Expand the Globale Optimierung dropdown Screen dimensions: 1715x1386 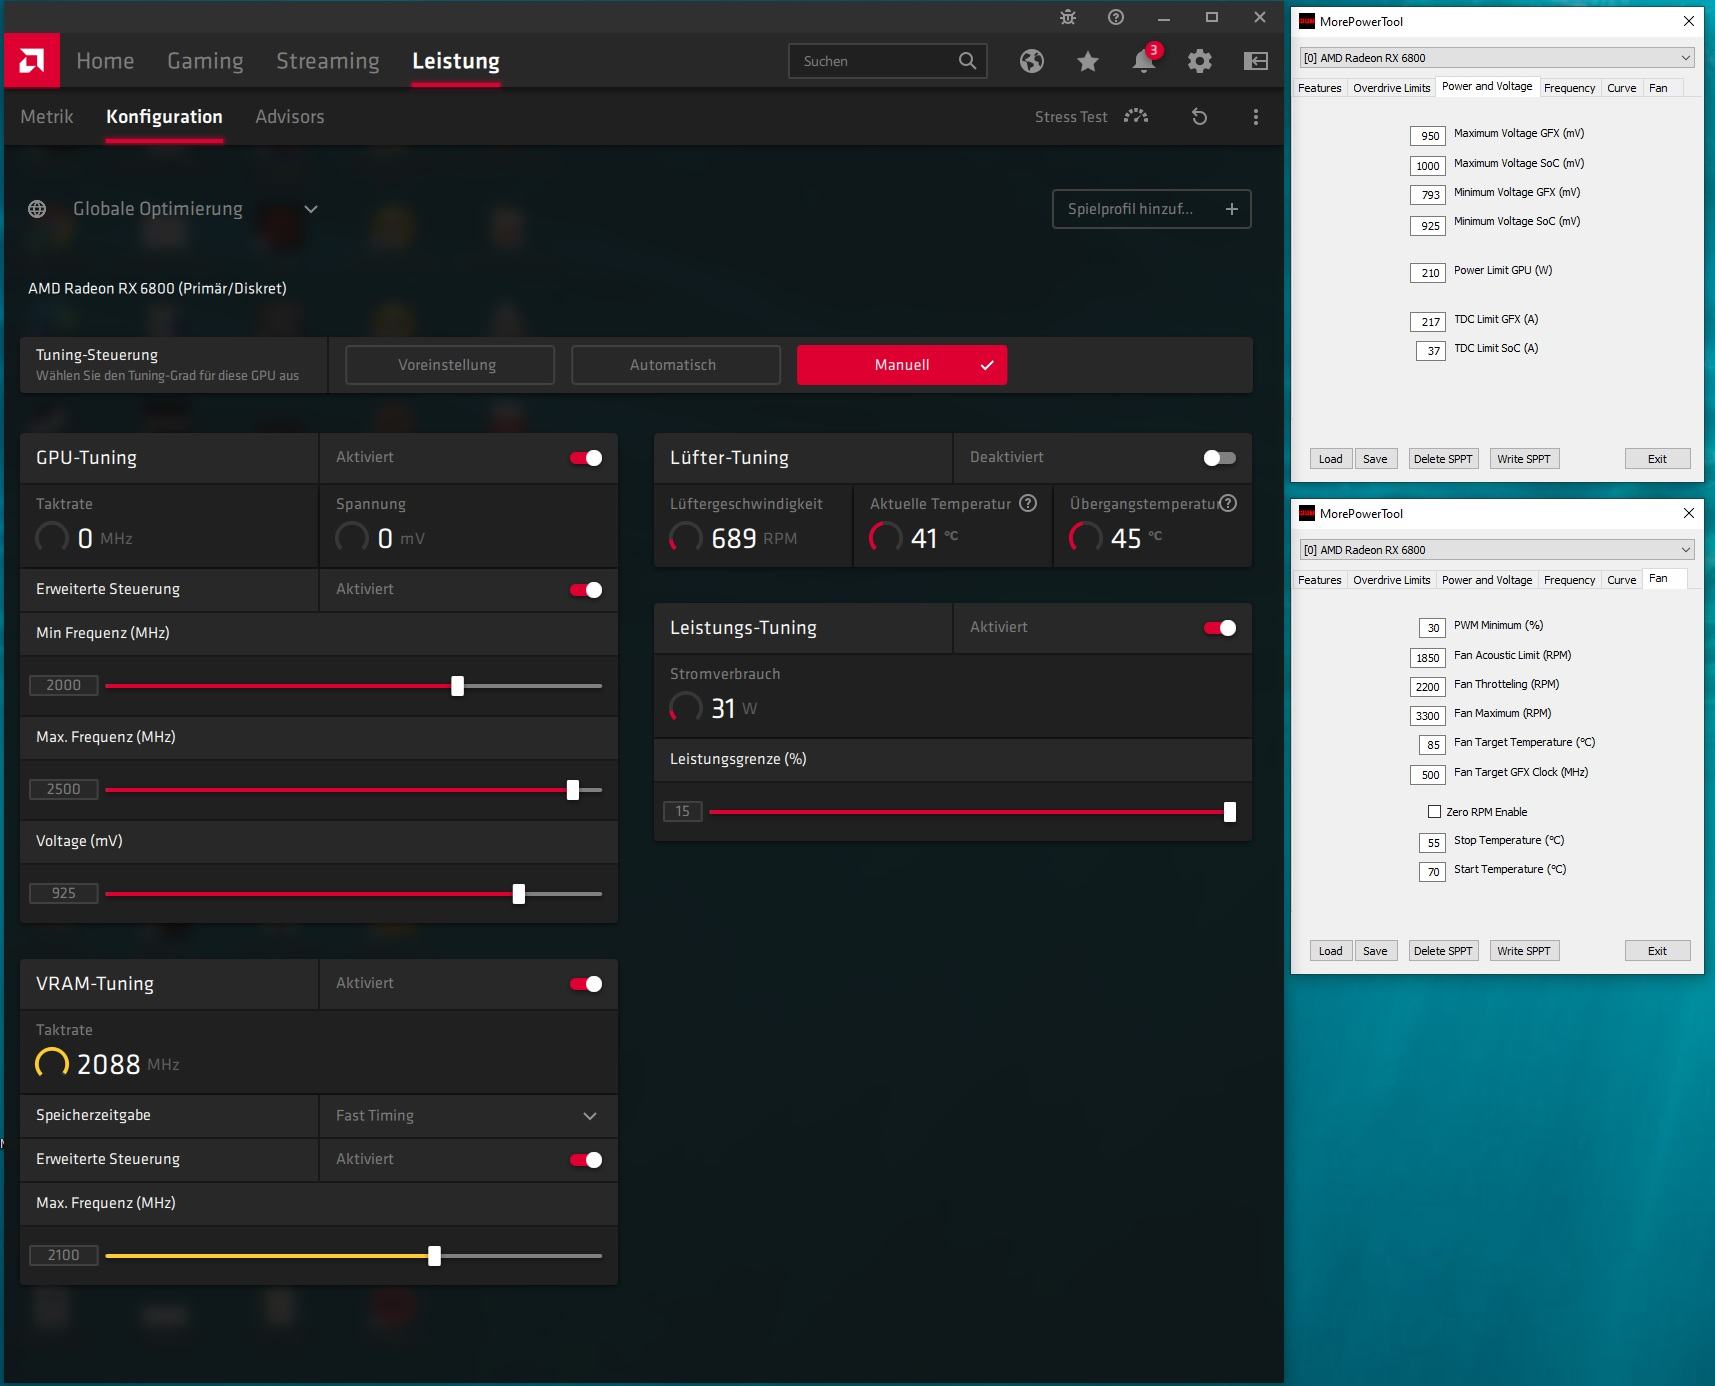tap(311, 209)
